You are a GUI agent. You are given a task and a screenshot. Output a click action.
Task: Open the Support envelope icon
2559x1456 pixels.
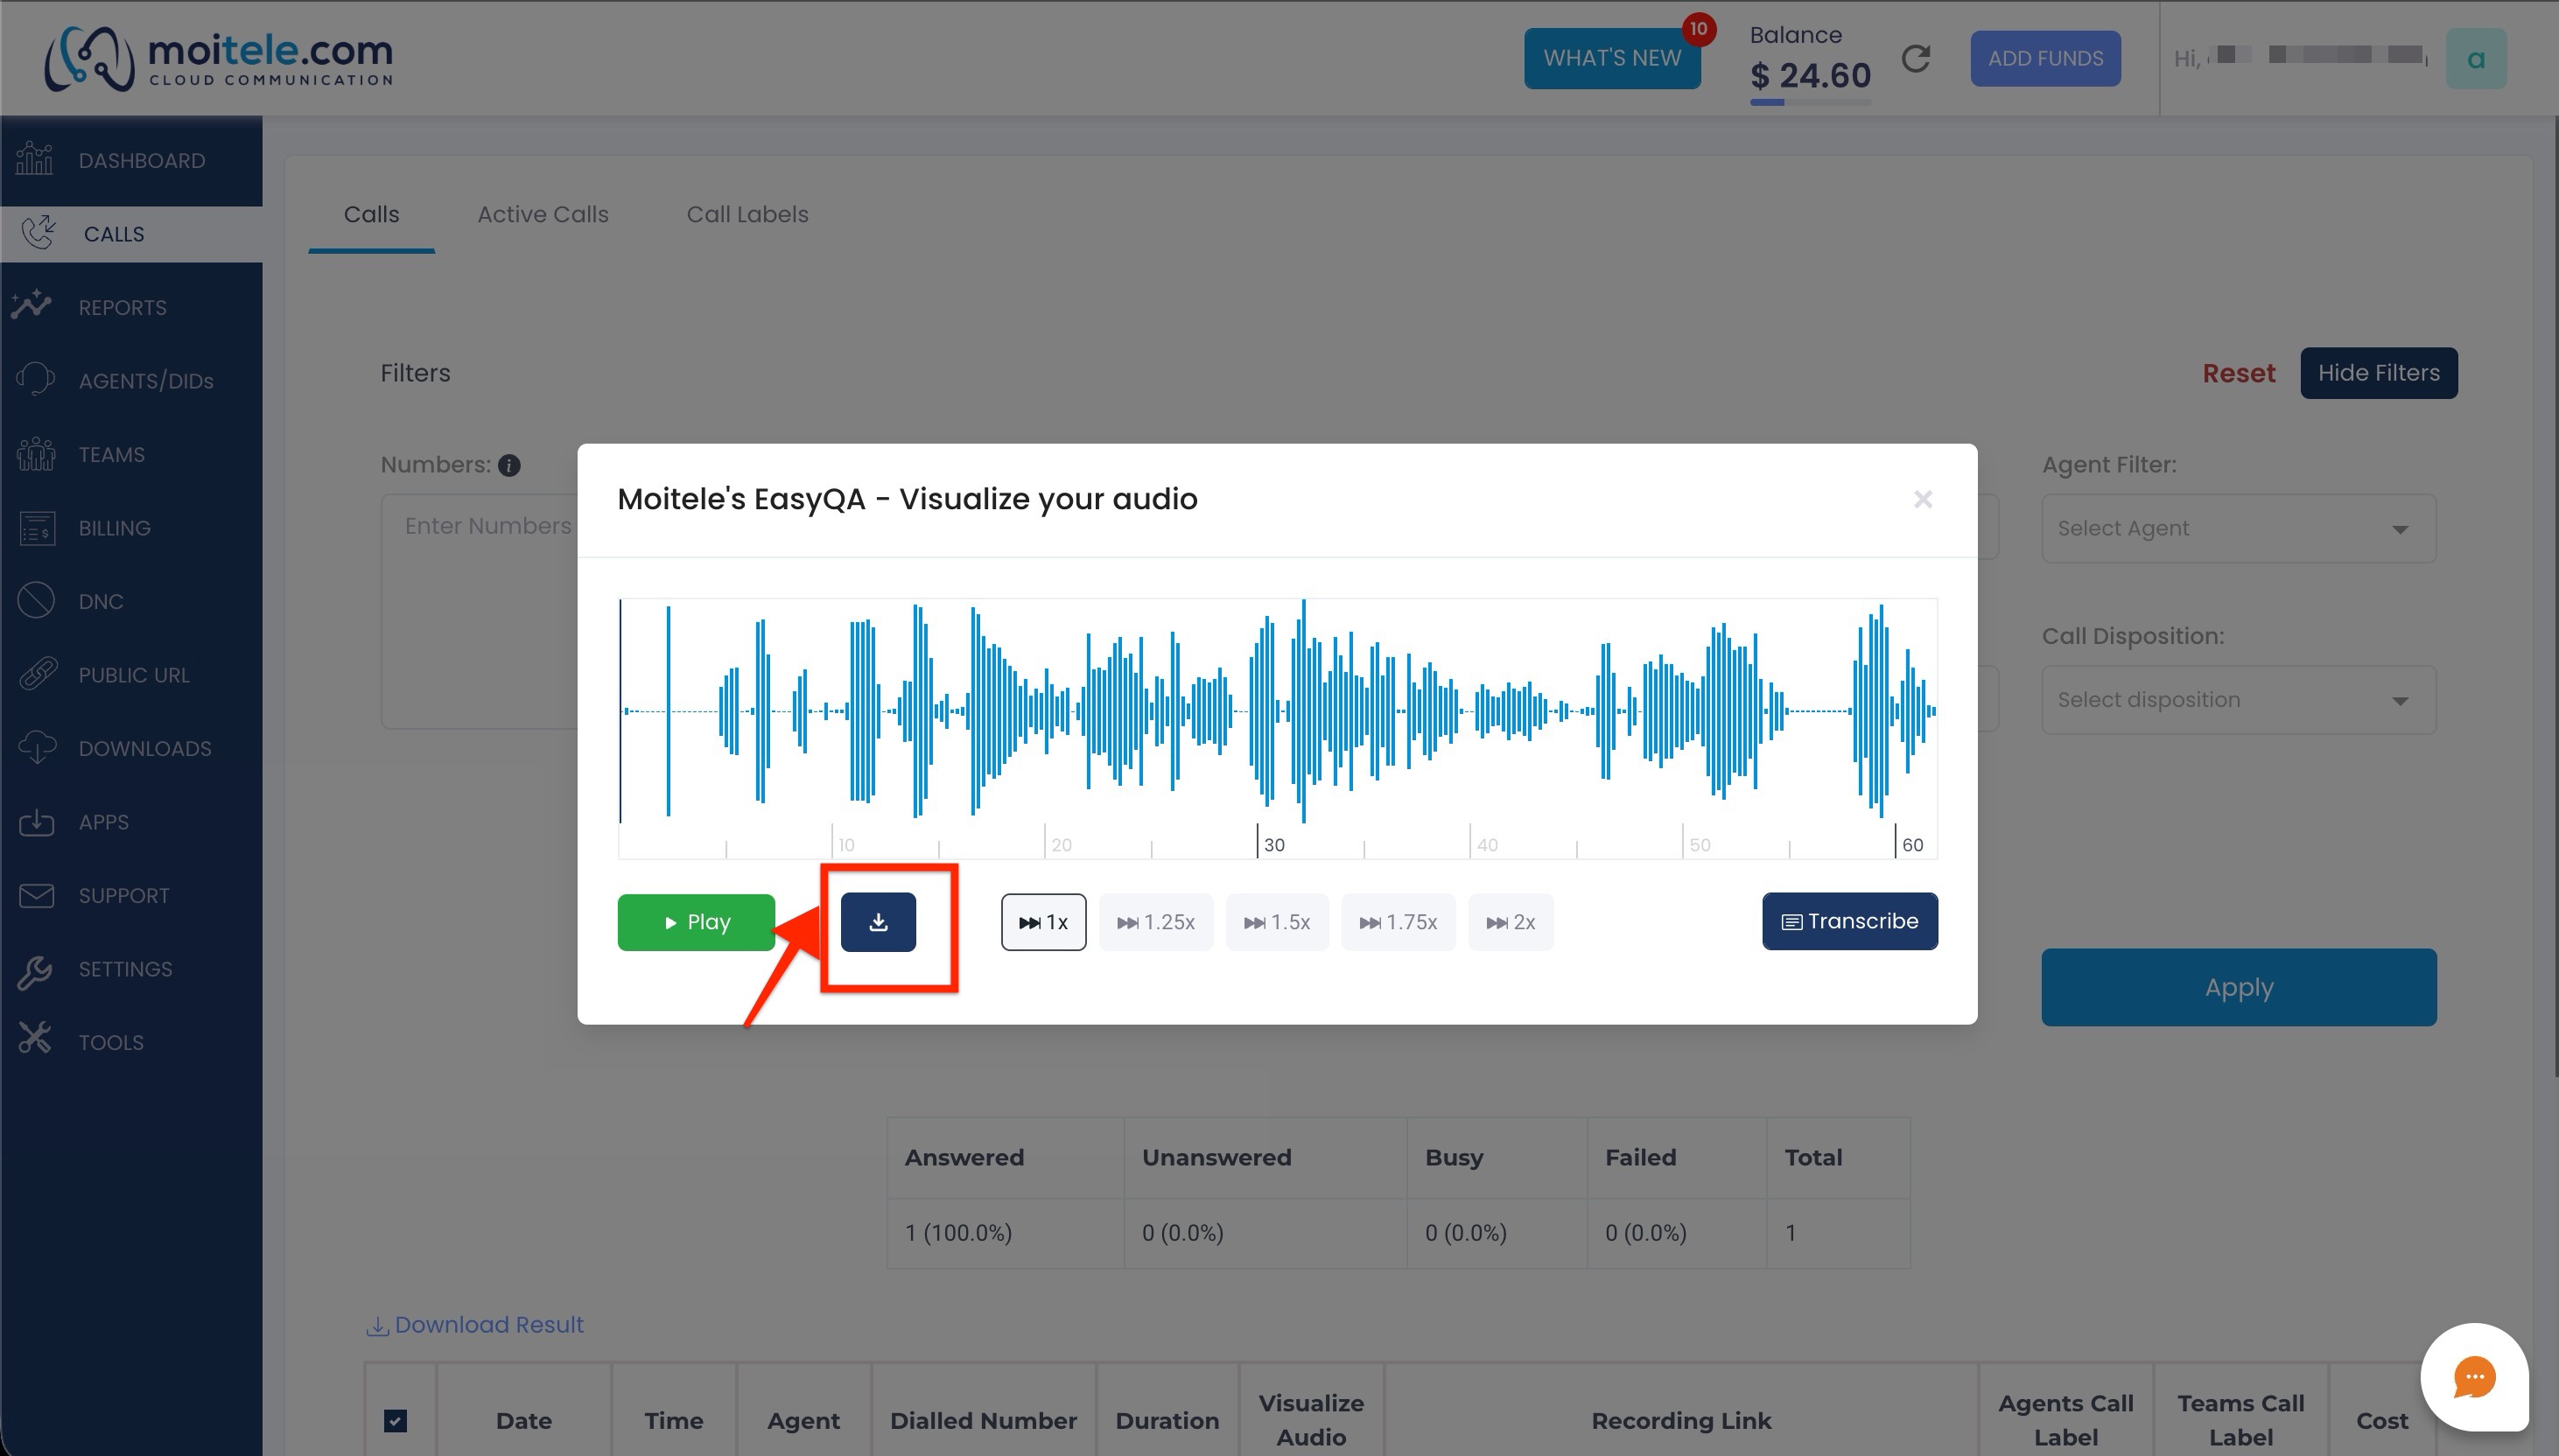[37, 895]
